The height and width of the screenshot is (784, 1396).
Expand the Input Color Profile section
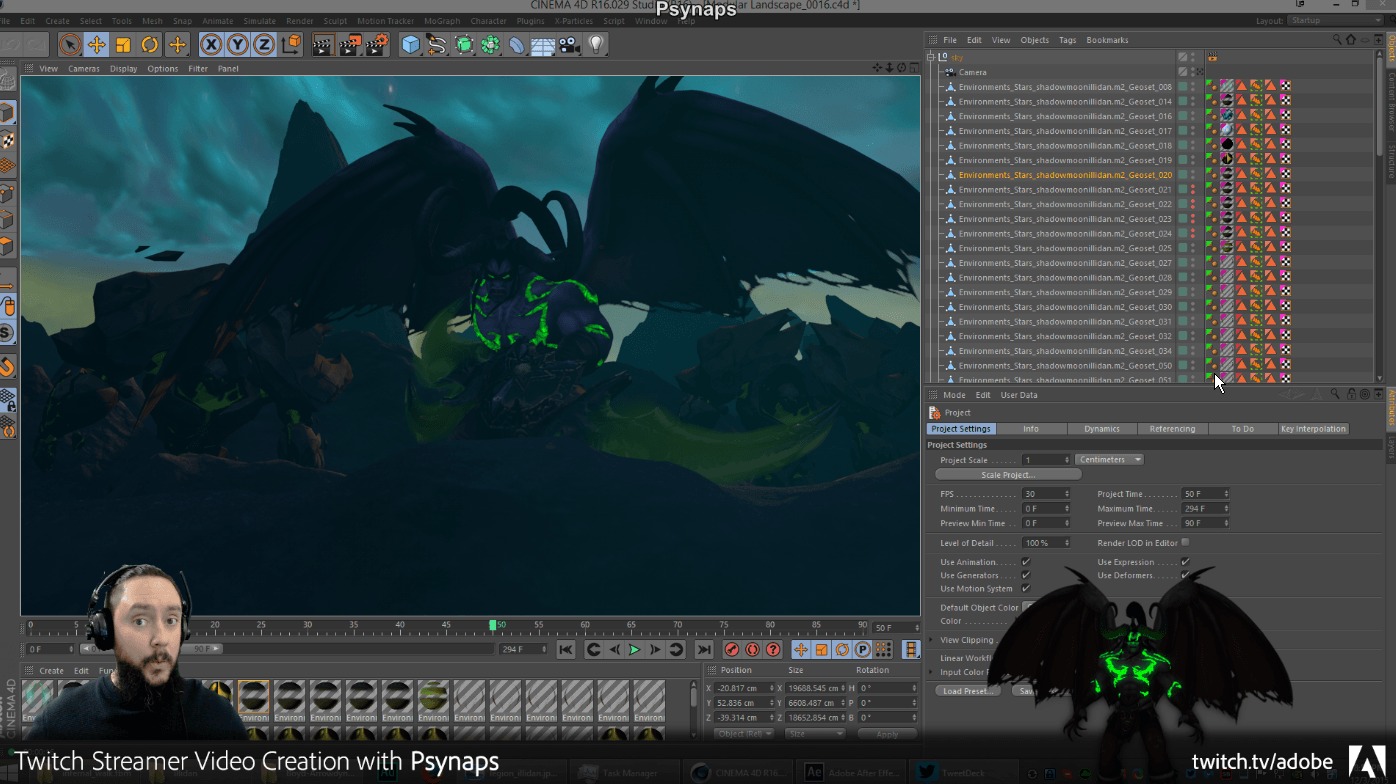[932, 672]
